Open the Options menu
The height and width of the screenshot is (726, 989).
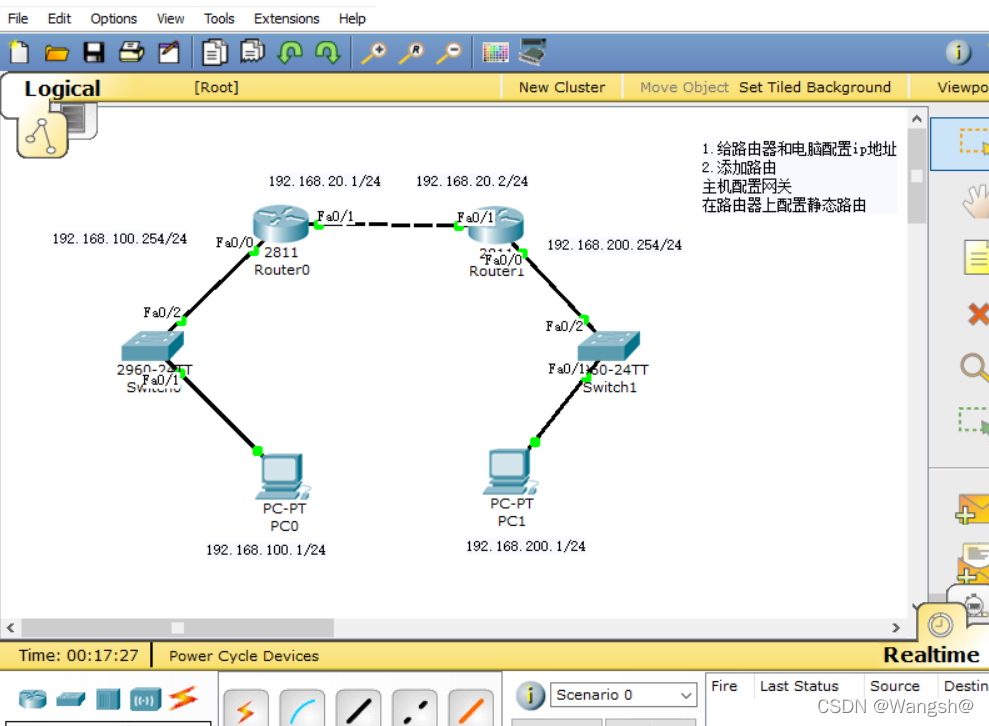tap(114, 18)
